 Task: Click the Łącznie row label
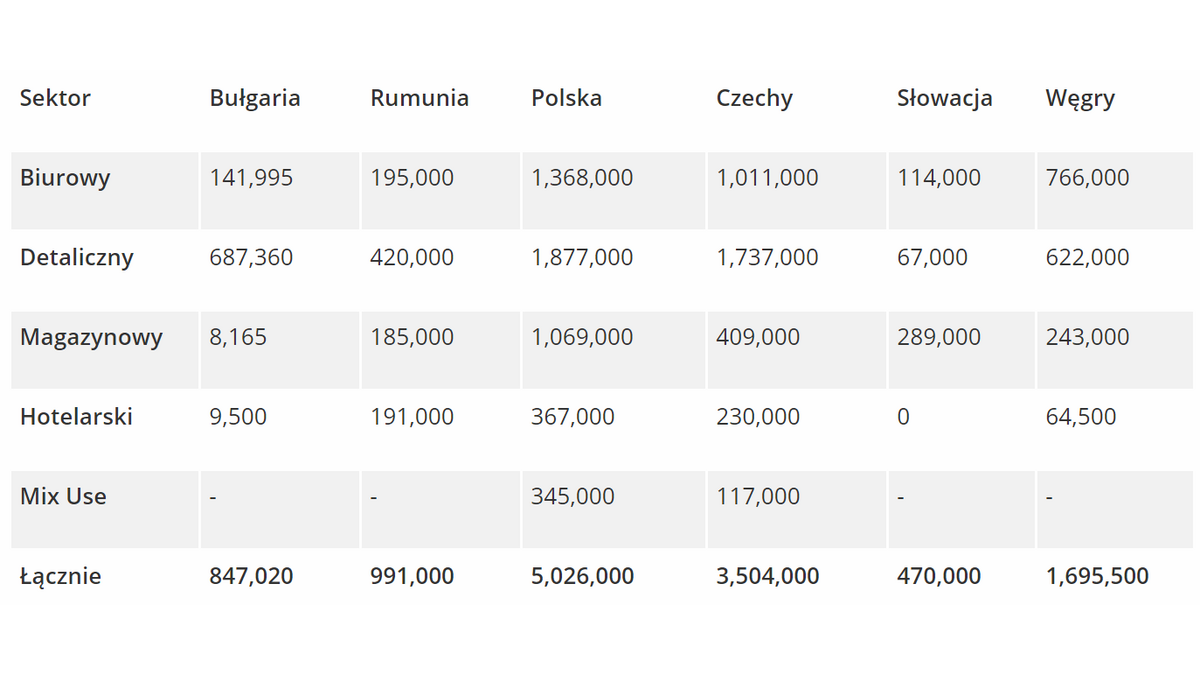(x=60, y=576)
